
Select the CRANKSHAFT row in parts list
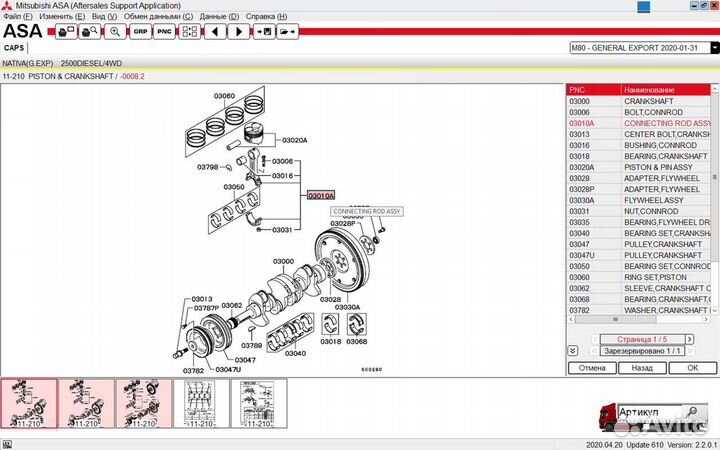(x=640, y=101)
